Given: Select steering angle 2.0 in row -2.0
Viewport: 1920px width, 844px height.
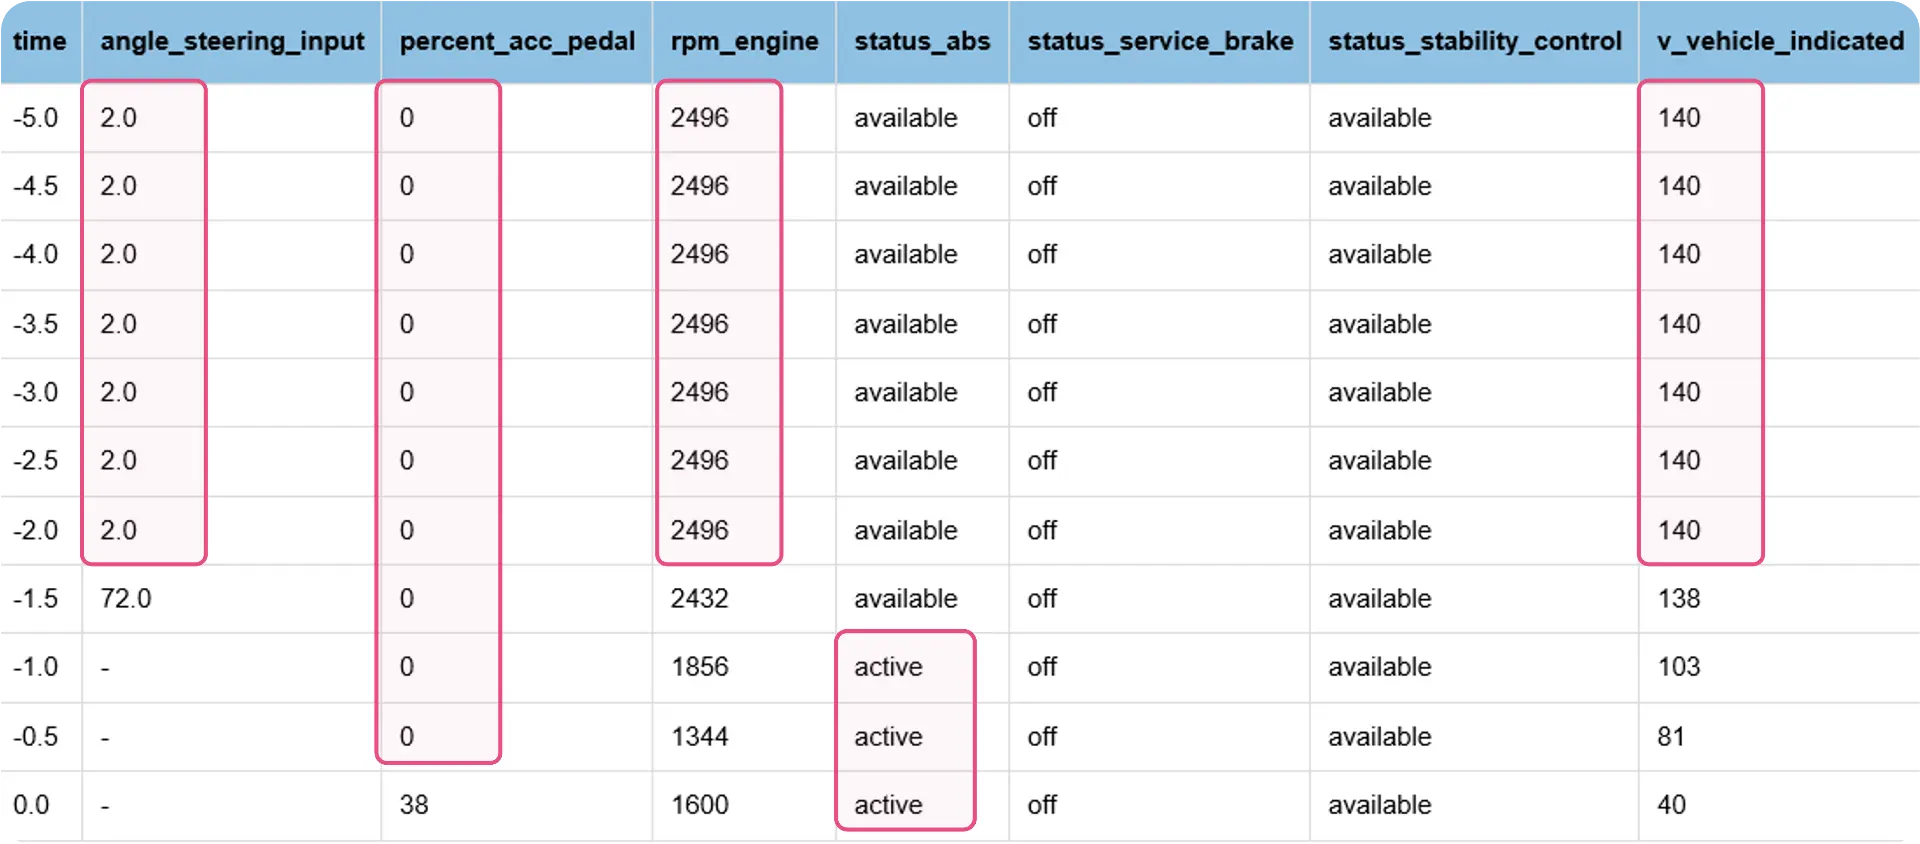Looking at the screenshot, I should pyautogui.click(x=118, y=530).
